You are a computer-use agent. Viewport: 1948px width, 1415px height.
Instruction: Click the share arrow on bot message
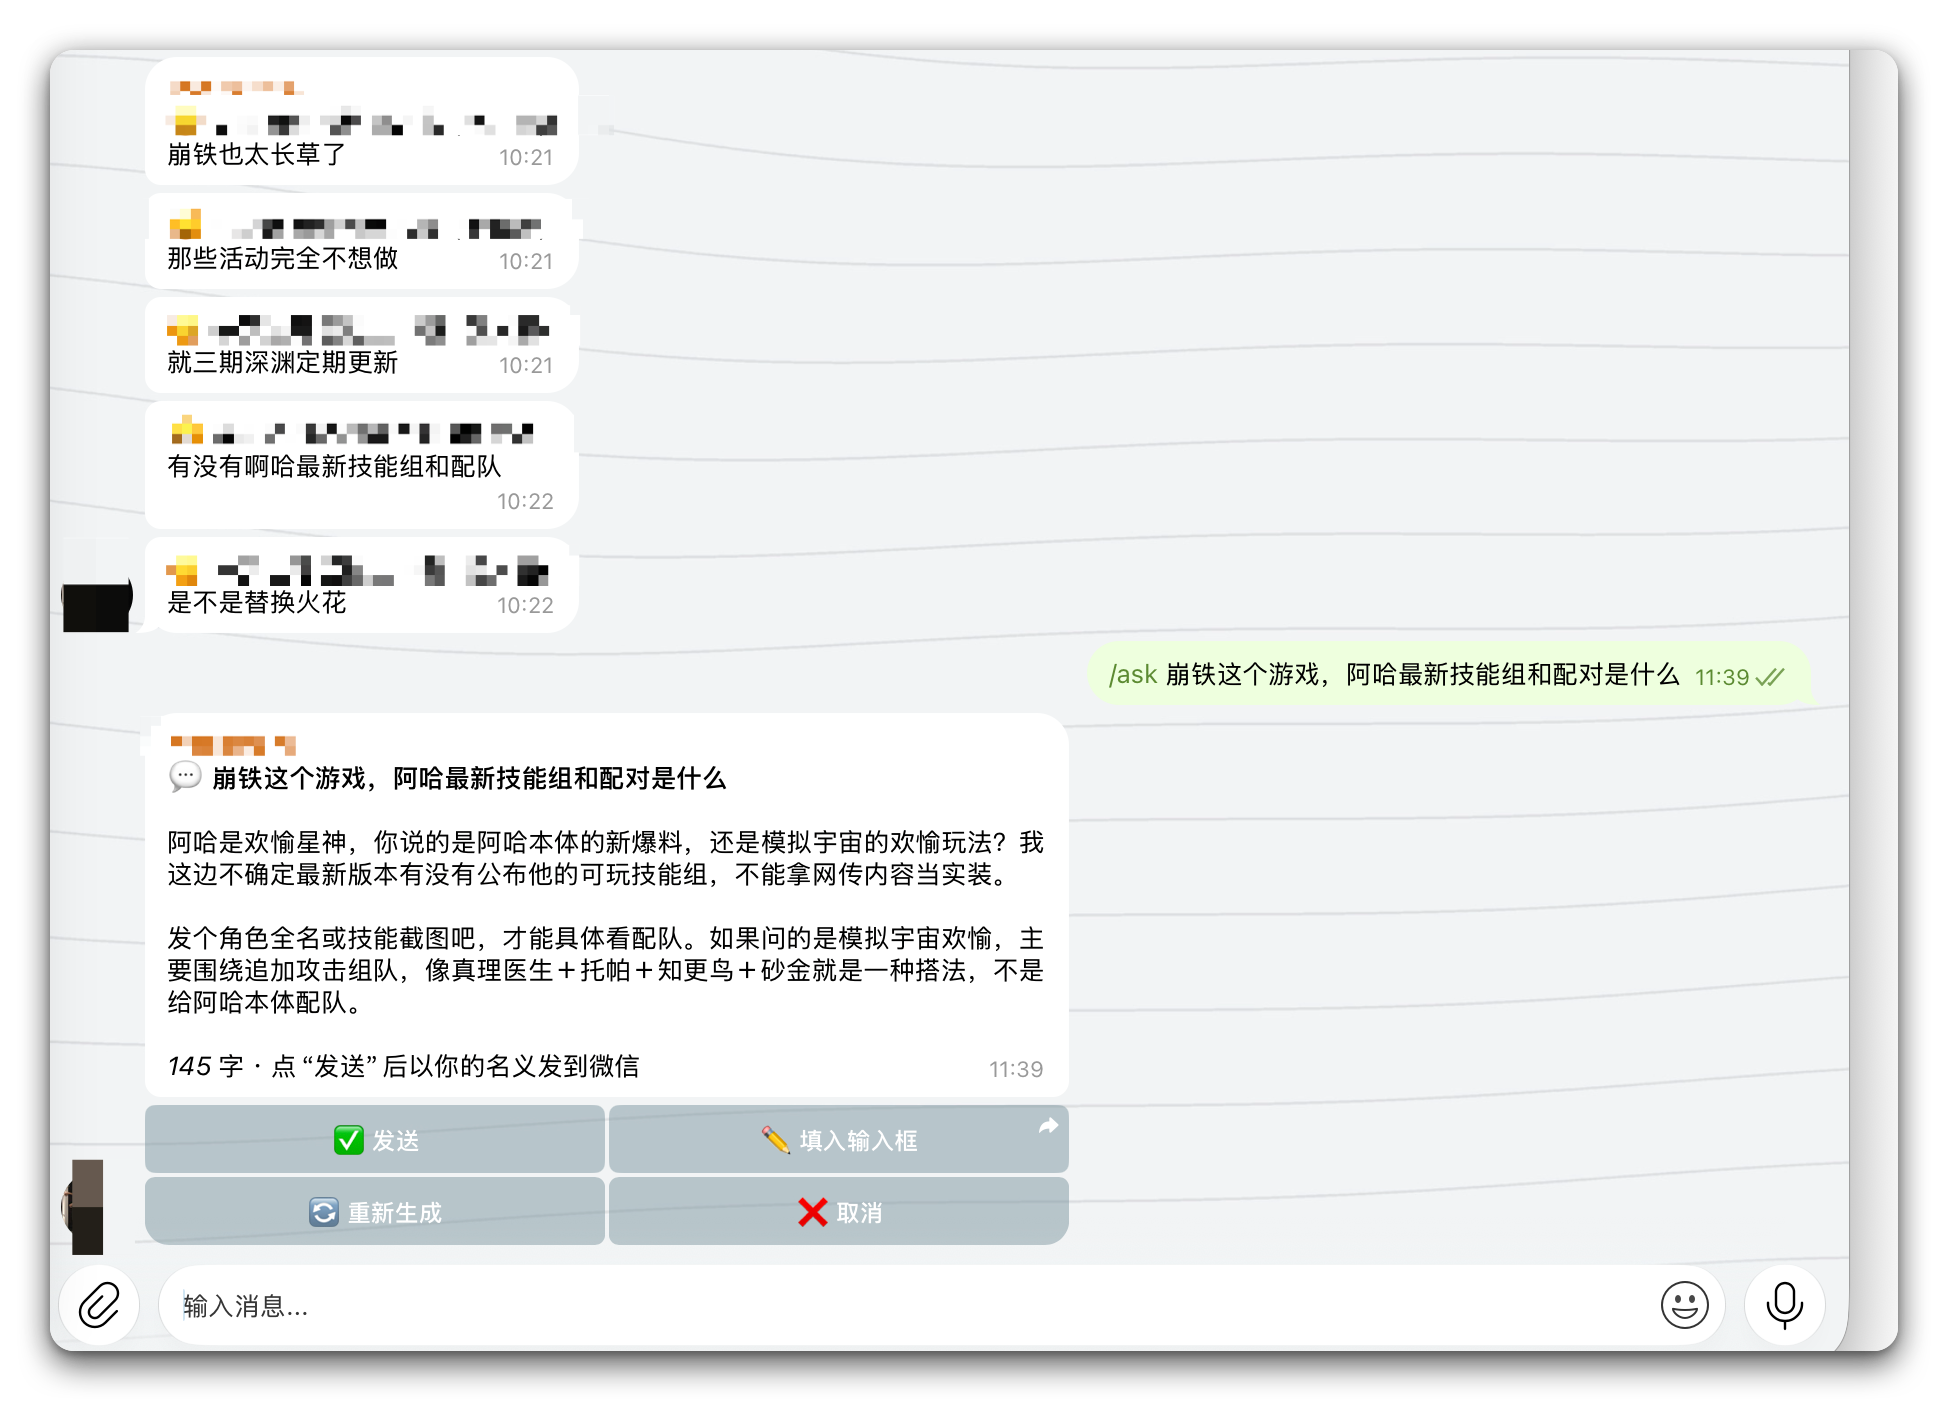coord(1047,1126)
